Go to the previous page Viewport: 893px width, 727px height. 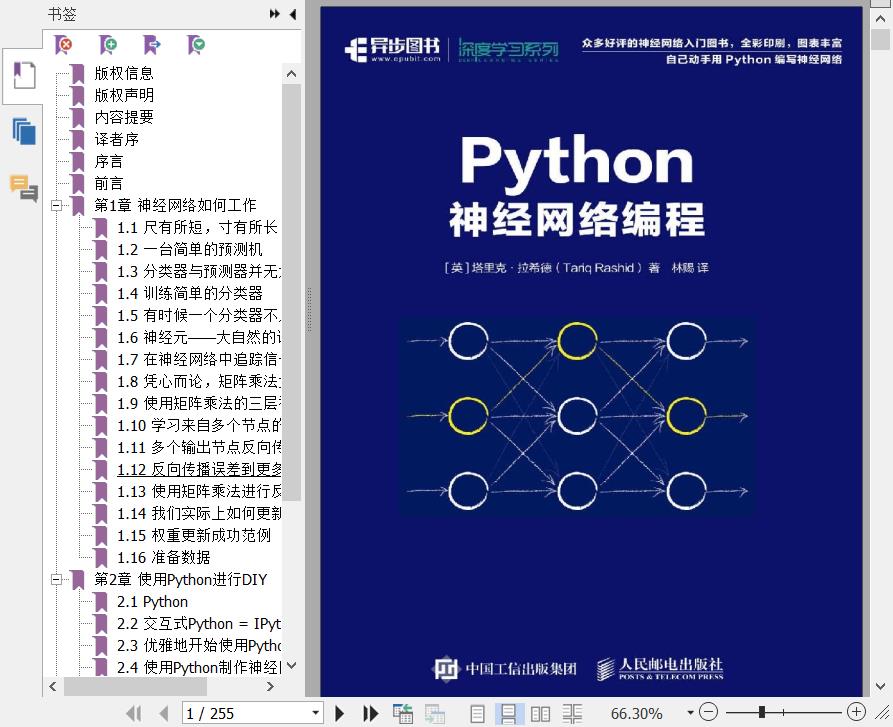pyautogui.click(x=165, y=713)
